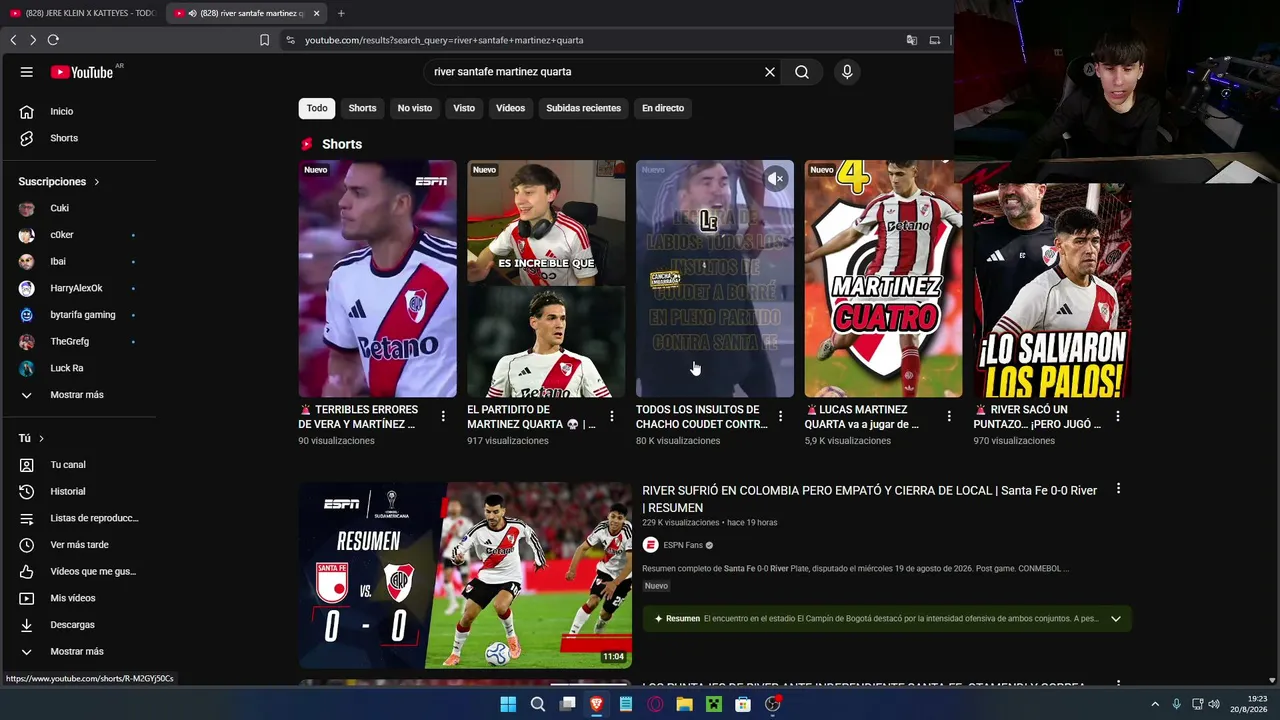Go to the YouTube home logo
This screenshot has width=1280, height=720.
(82, 72)
